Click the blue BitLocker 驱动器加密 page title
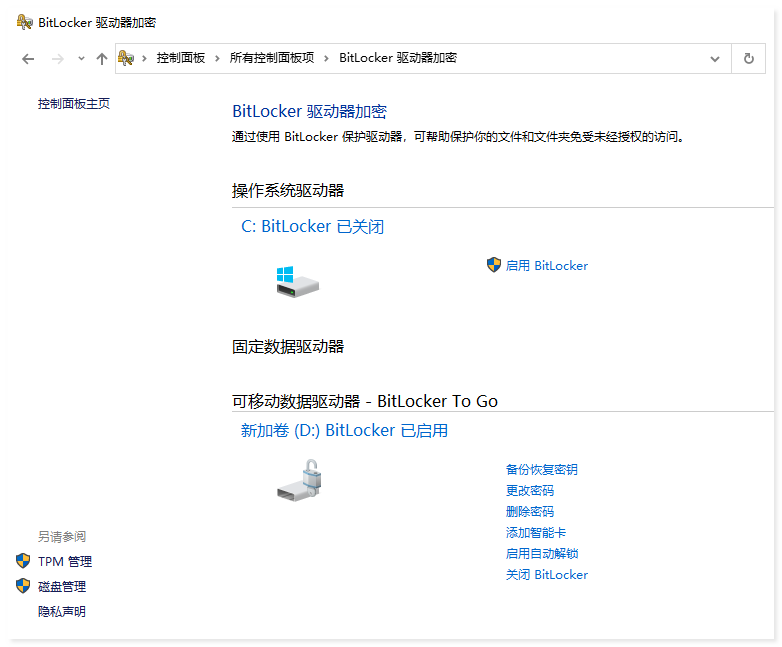This screenshot has height=647, width=782. 309,111
